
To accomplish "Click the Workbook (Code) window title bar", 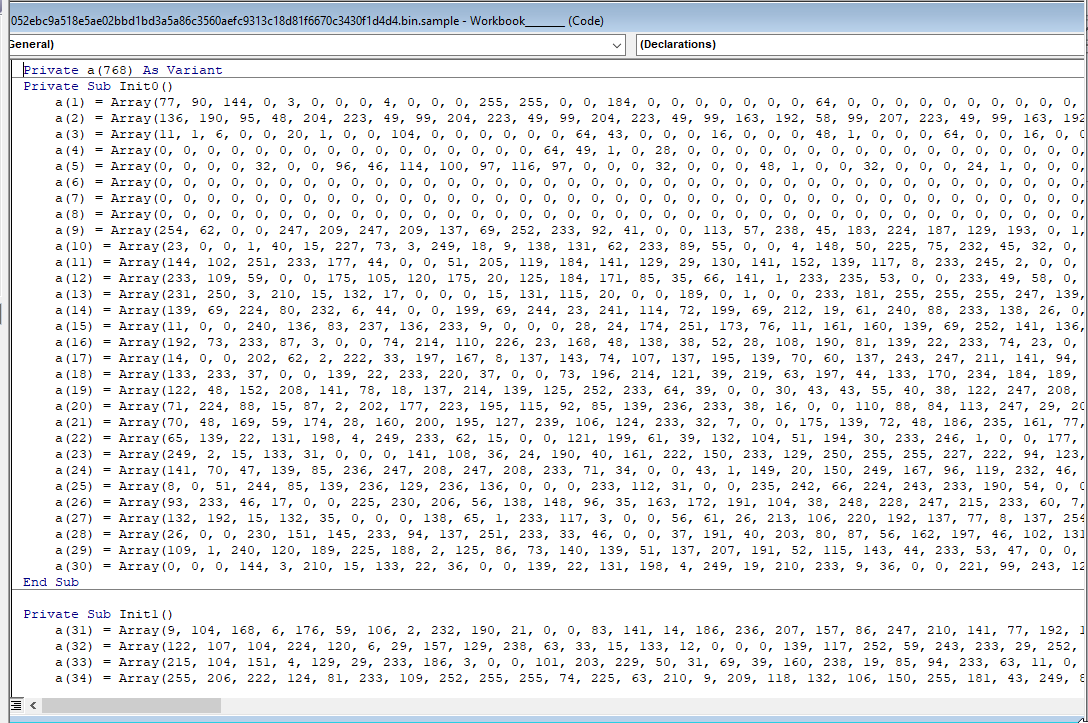I will pos(400,20).
